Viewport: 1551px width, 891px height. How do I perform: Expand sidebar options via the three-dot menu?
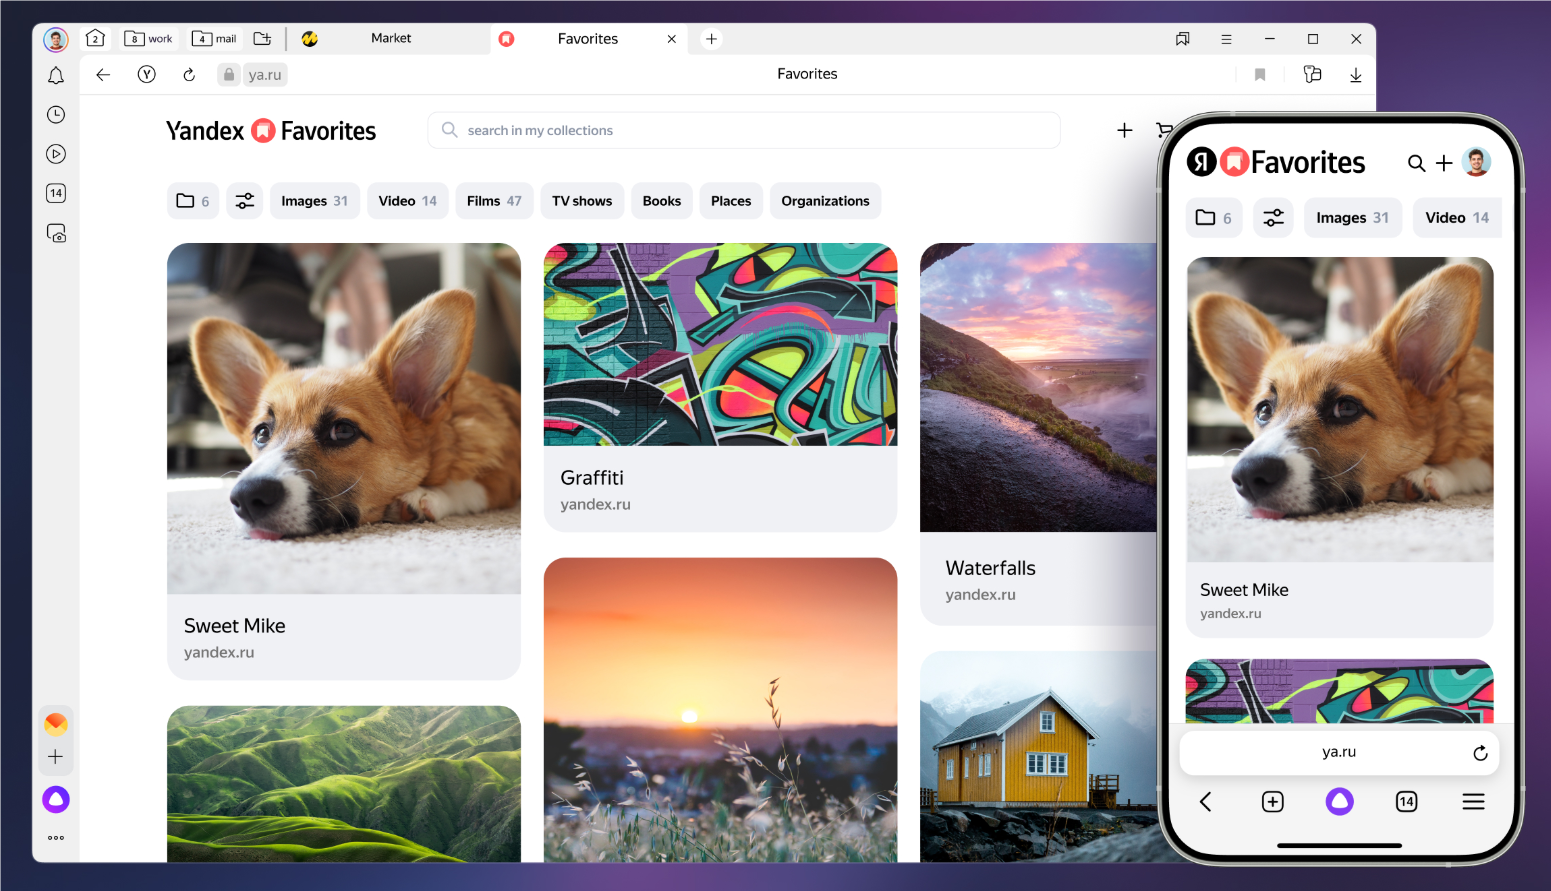pyautogui.click(x=56, y=837)
